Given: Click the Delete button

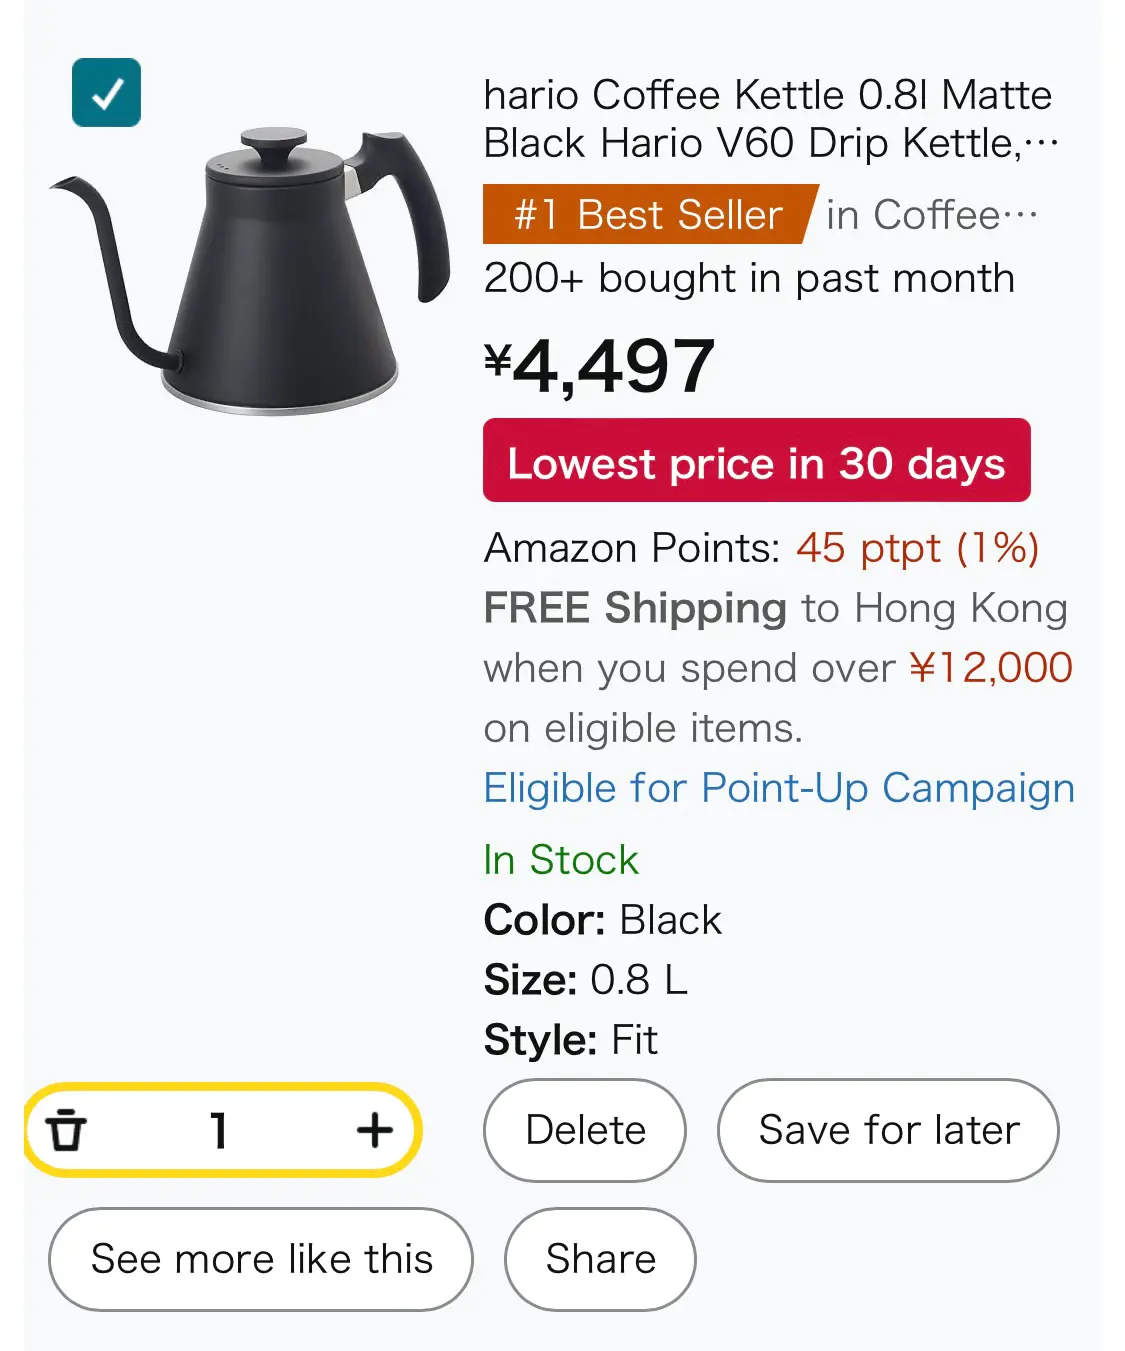Looking at the screenshot, I should tap(585, 1130).
